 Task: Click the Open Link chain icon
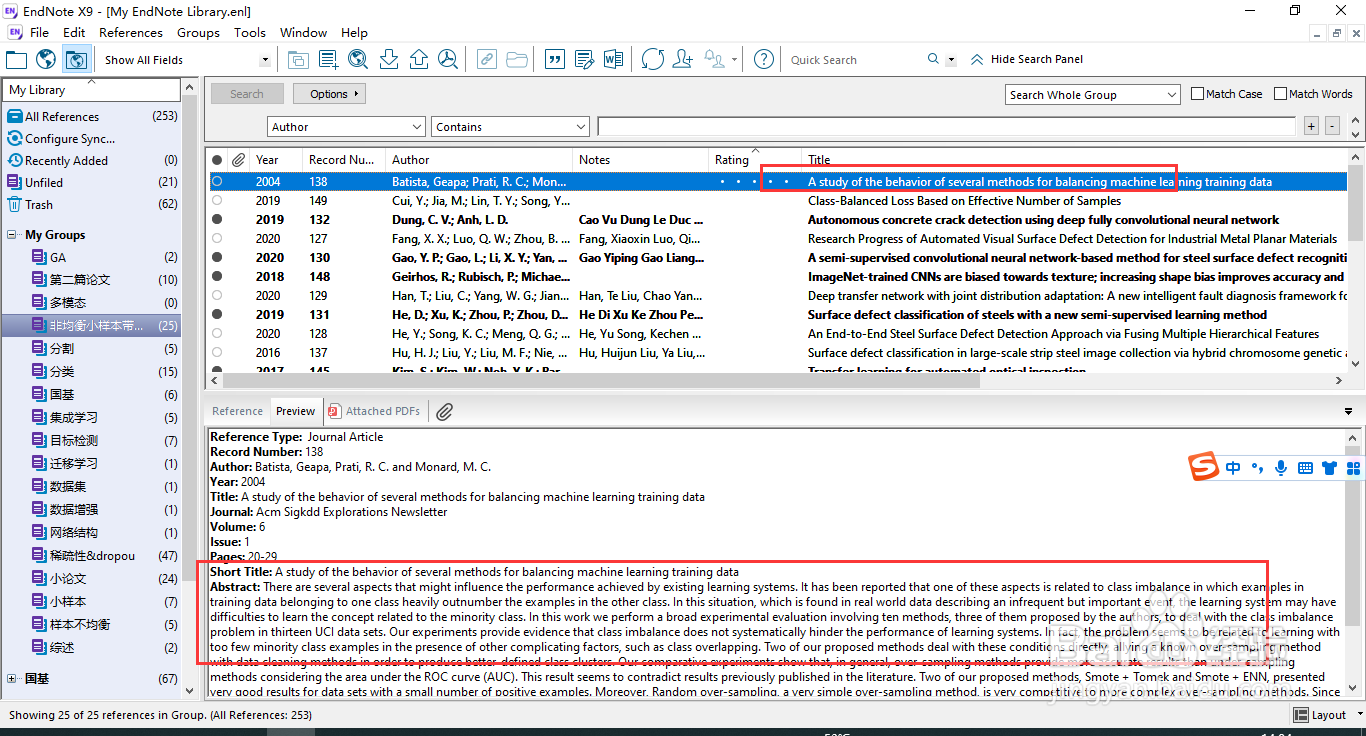click(486, 59)
